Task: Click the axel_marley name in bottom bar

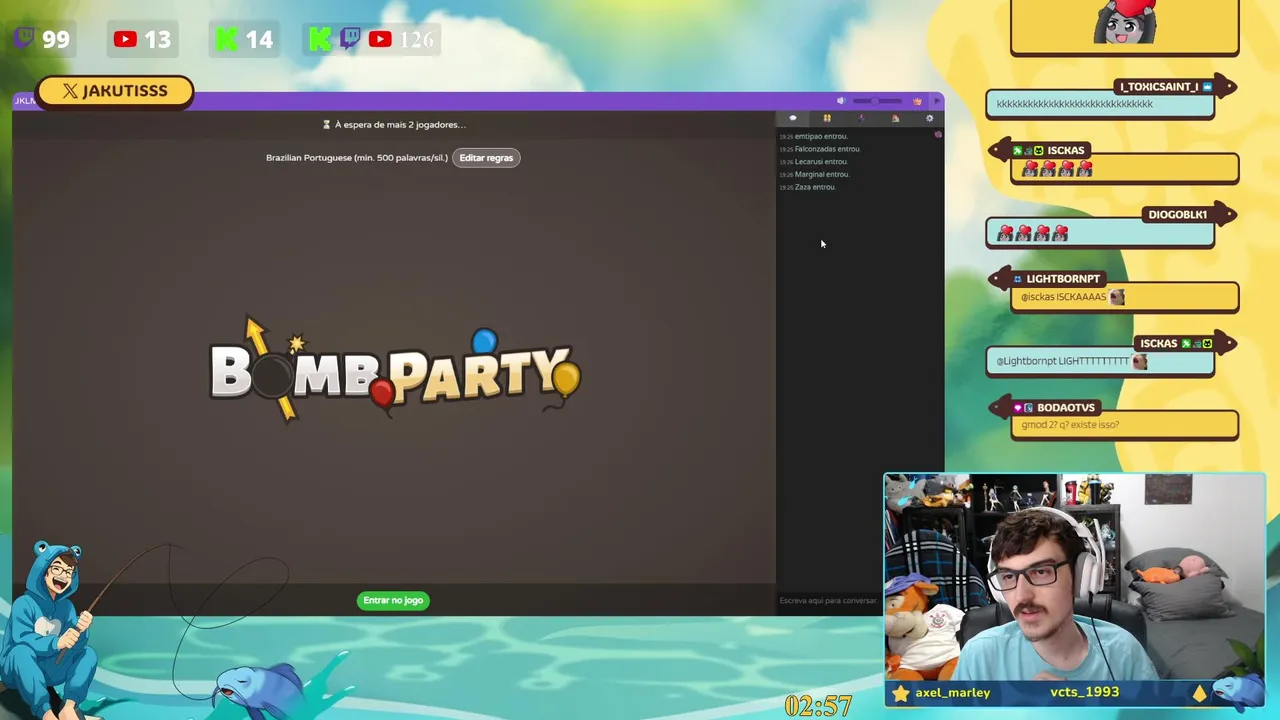Action: pyautogui.click(x=952, y=692)
